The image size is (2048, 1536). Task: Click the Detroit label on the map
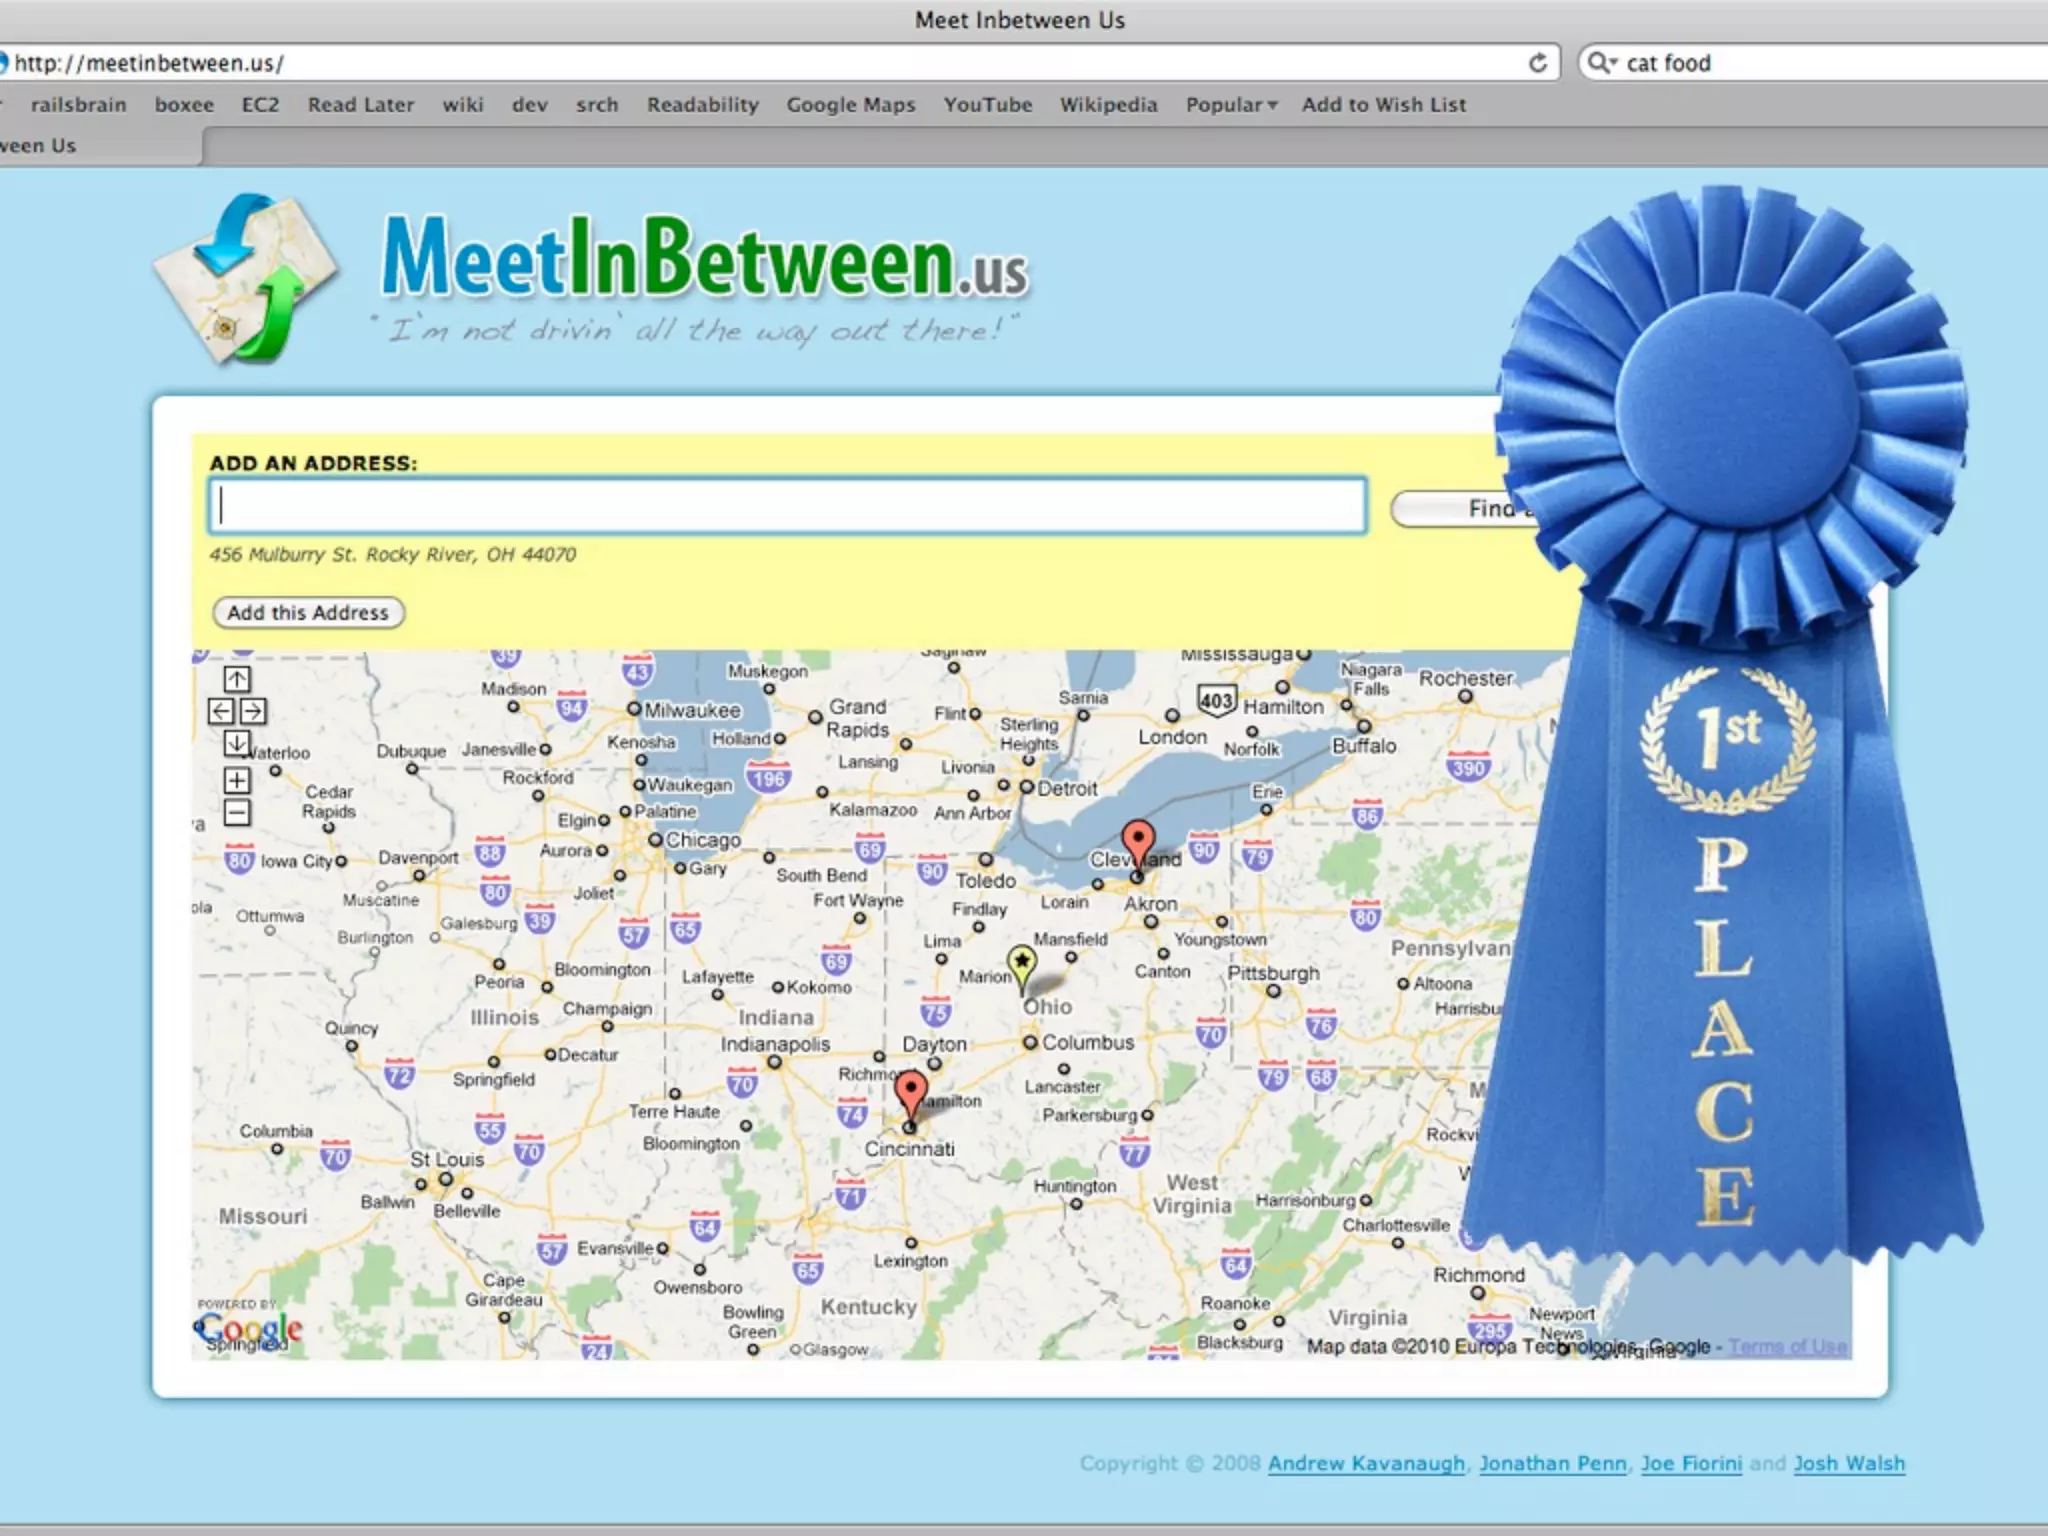(1067, 788)
